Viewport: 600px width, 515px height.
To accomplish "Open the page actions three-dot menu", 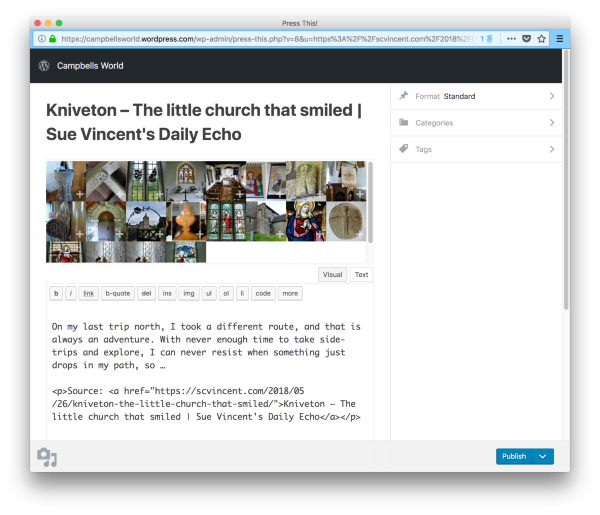I will coord(511,39).
